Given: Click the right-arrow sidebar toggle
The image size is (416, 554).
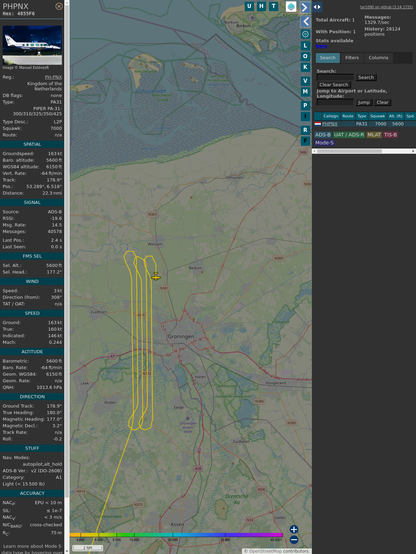Looking at the screenshot, I should click(x=305, y=7).
